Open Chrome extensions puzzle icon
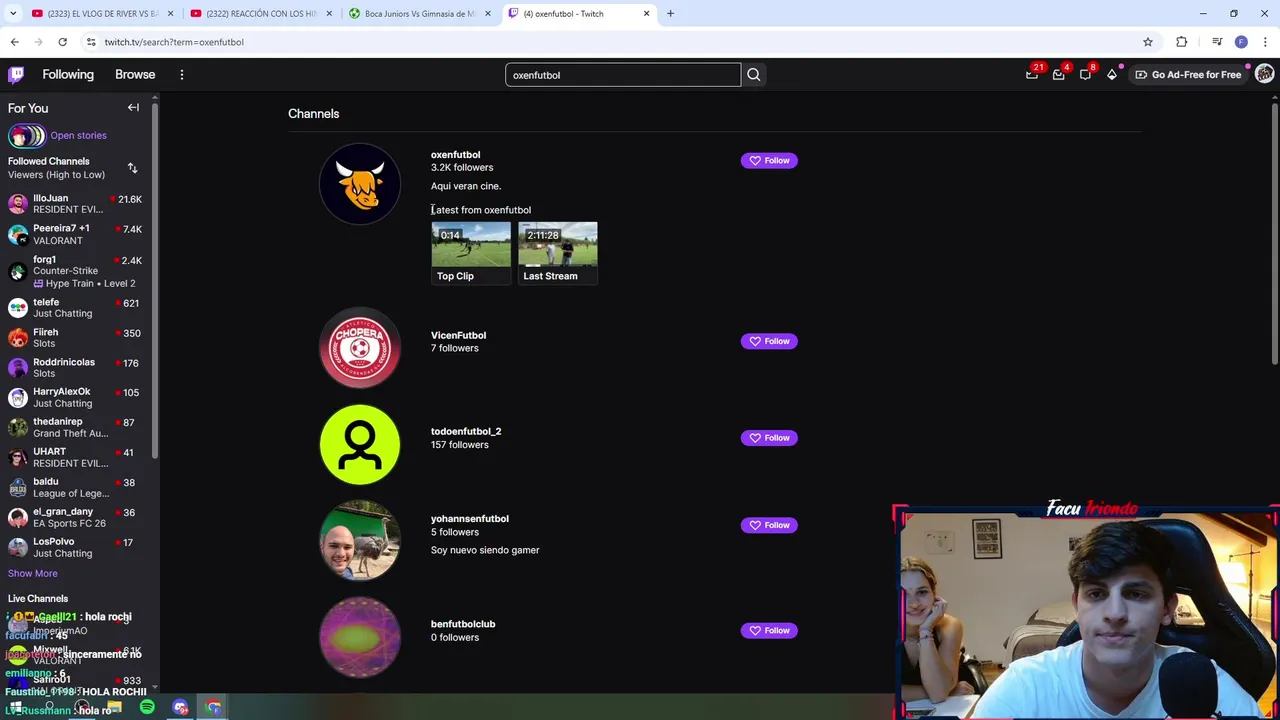This screenshot has width=1280, height=720. [1181, 42]
